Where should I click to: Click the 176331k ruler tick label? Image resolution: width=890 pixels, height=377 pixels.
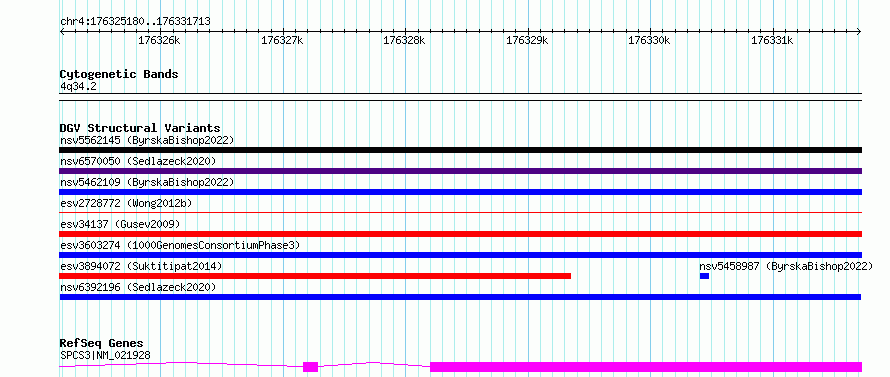(772, 41)
